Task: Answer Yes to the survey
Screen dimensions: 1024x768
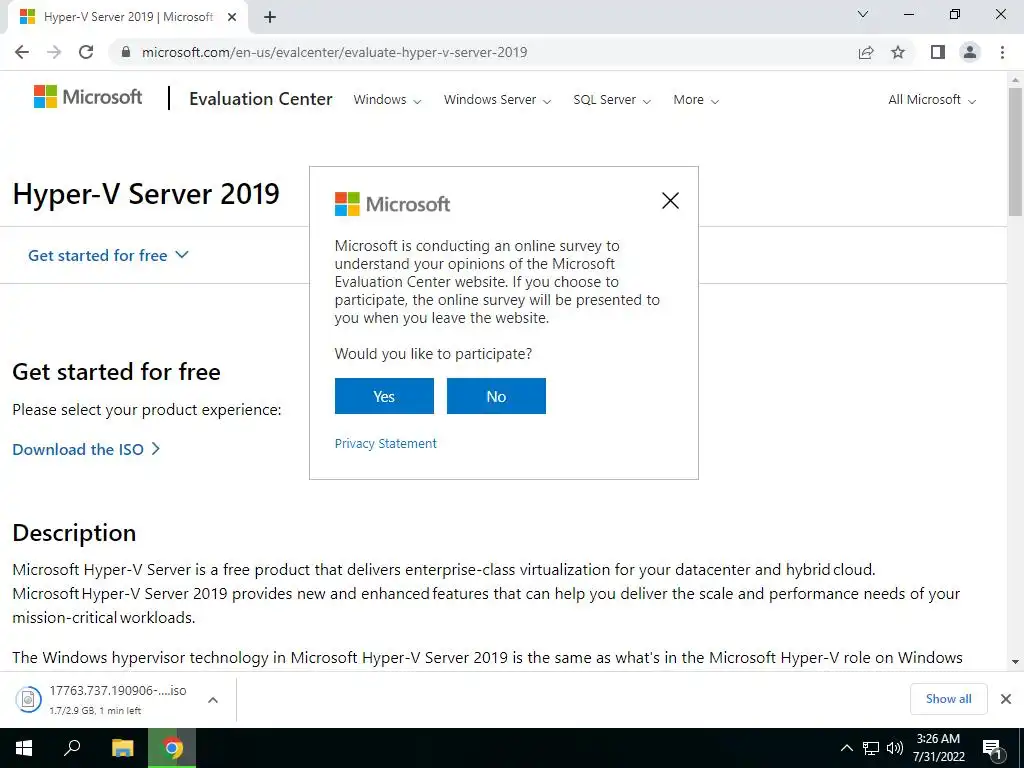Action: (x=384, y=396)
